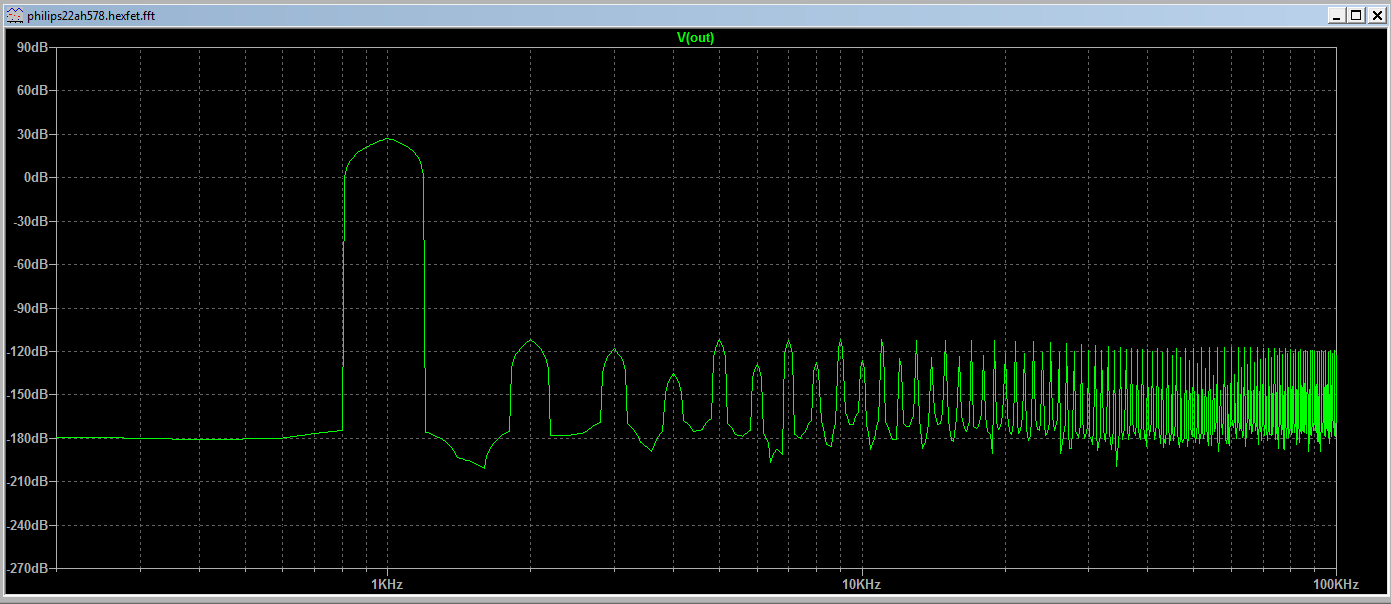
Task: Click the 10KHz frequency axis label
Action: [861, 584]
